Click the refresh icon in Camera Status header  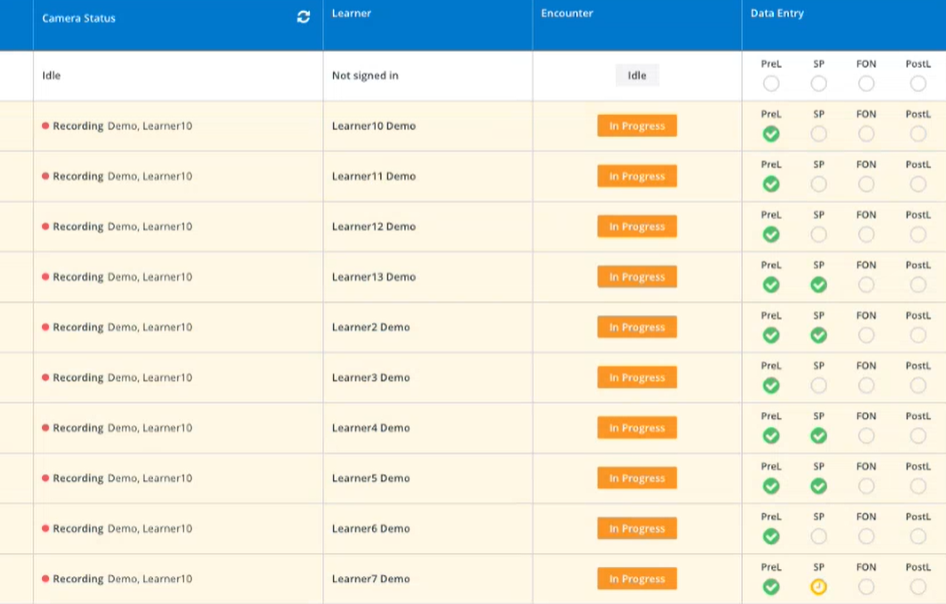(x=303, y=17)
